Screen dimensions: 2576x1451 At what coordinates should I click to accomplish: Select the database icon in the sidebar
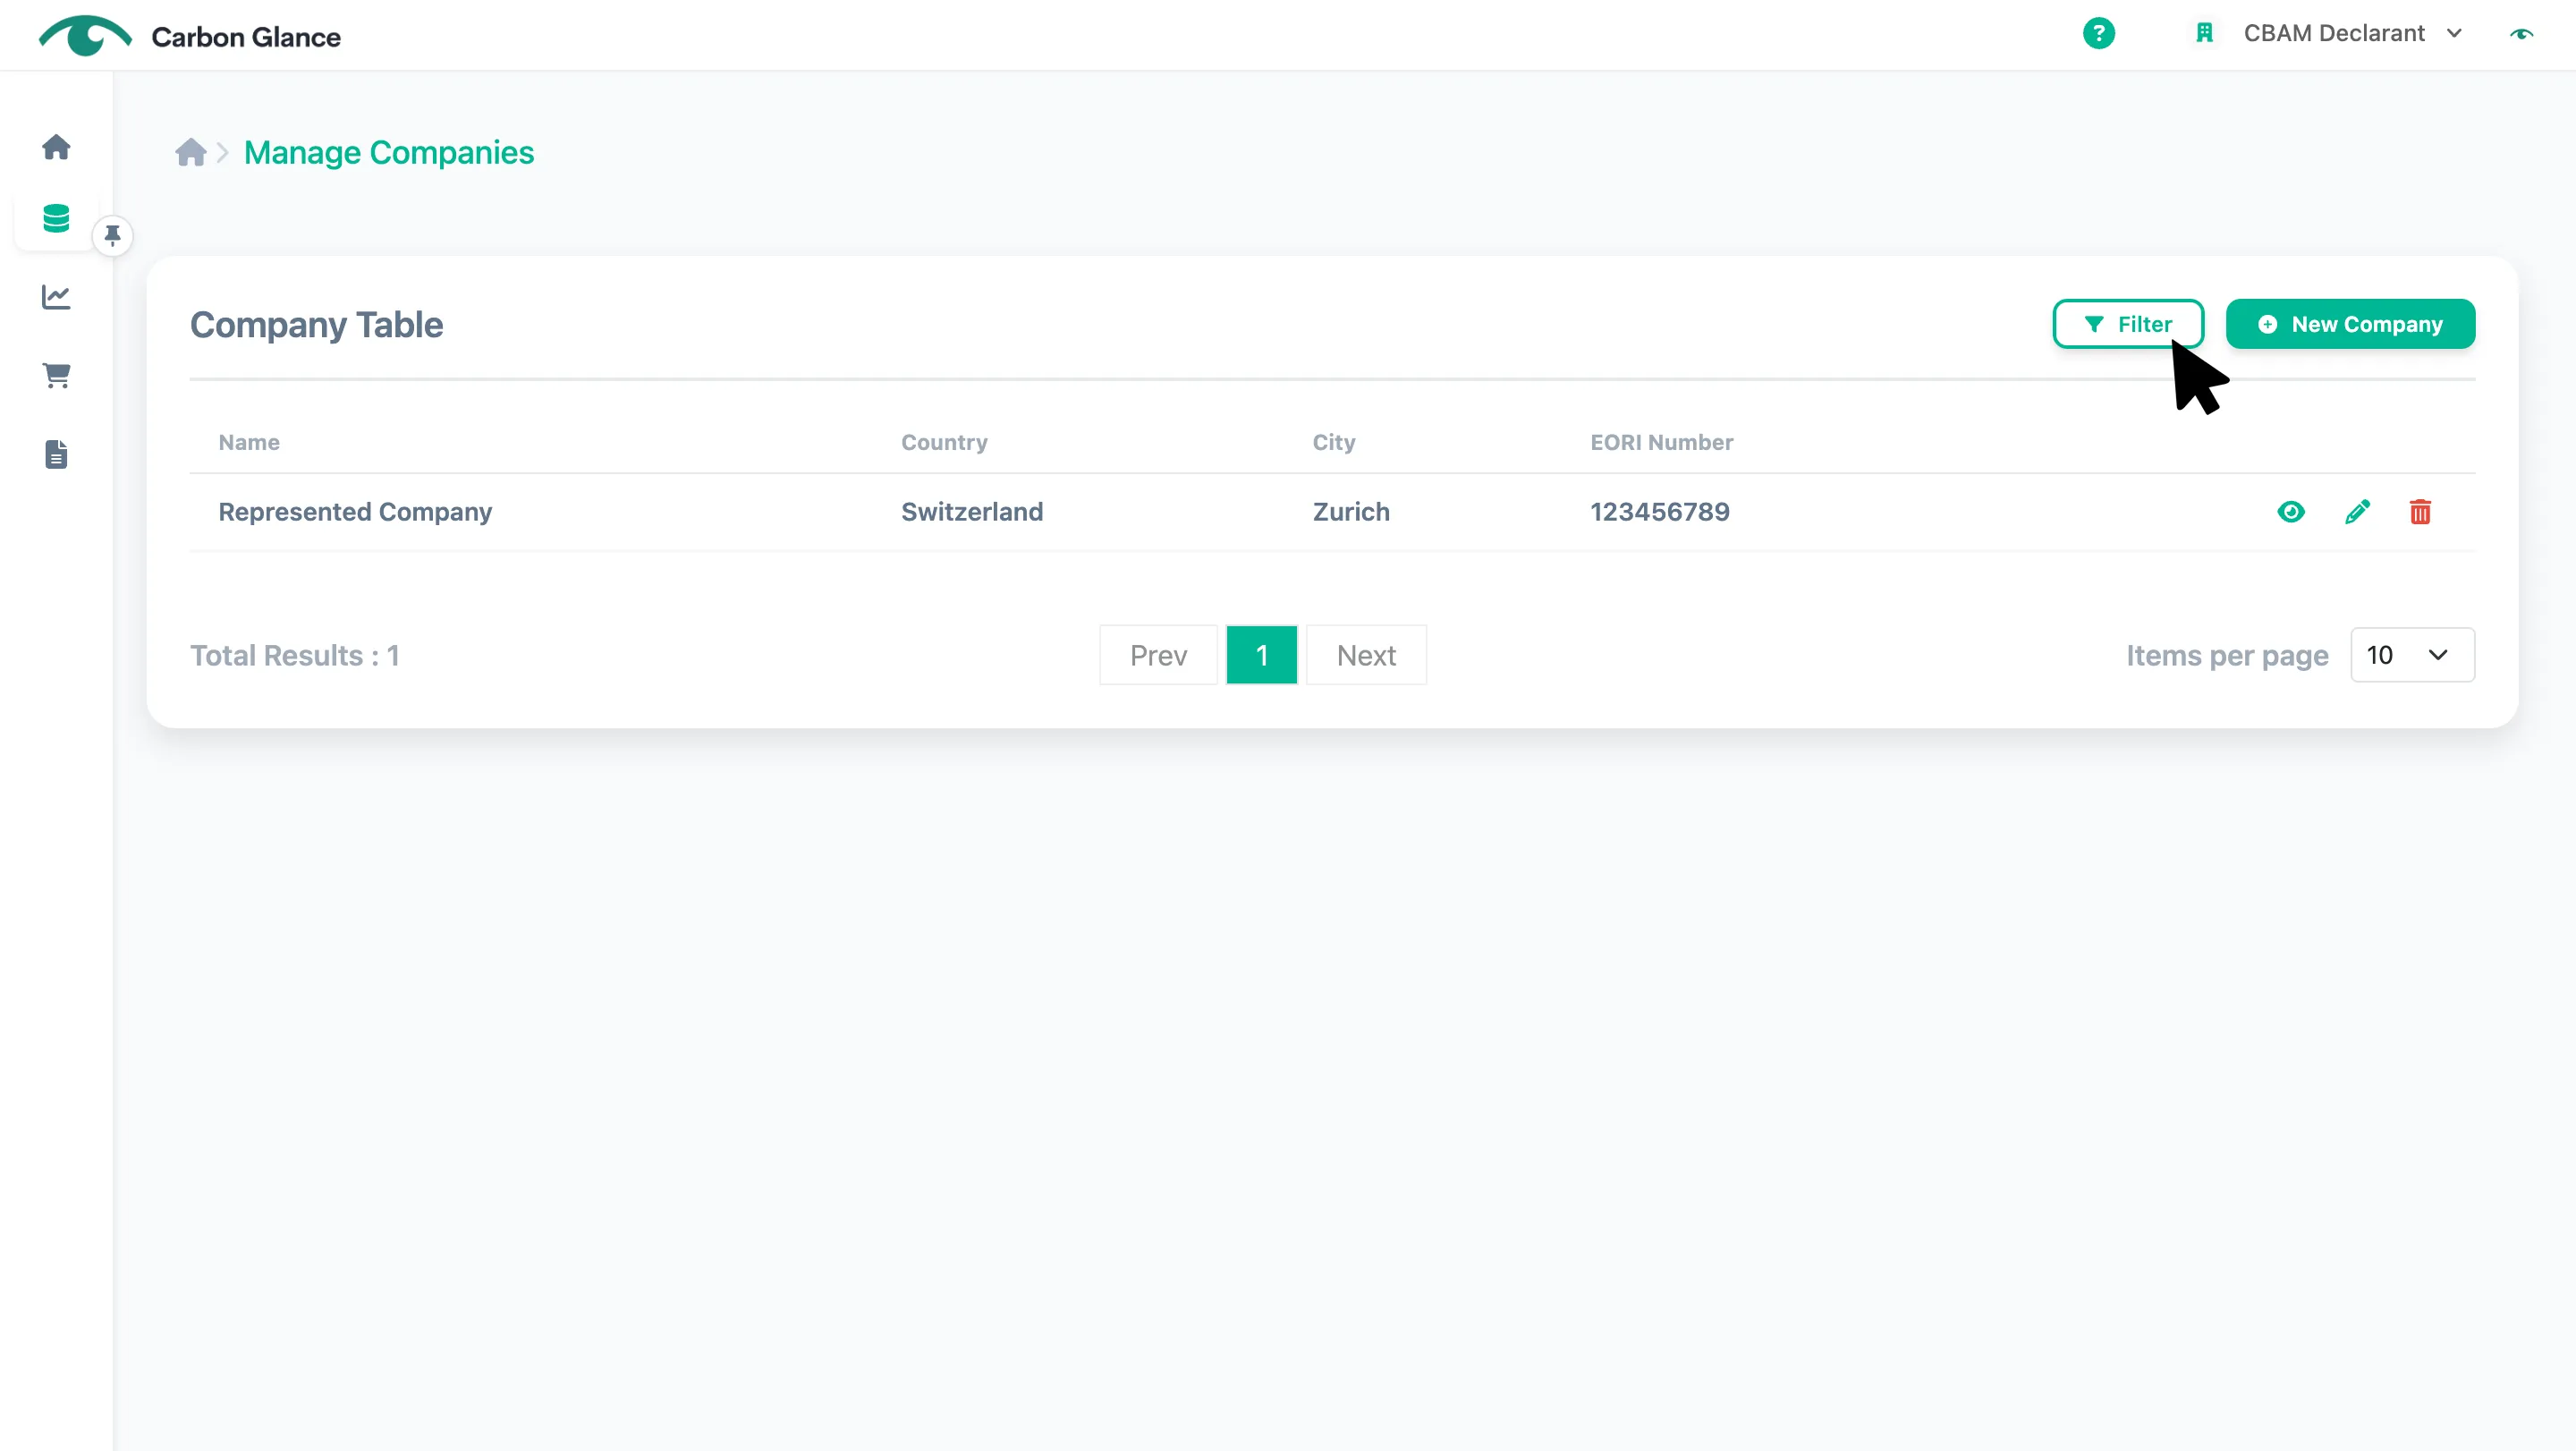[56, 218]
